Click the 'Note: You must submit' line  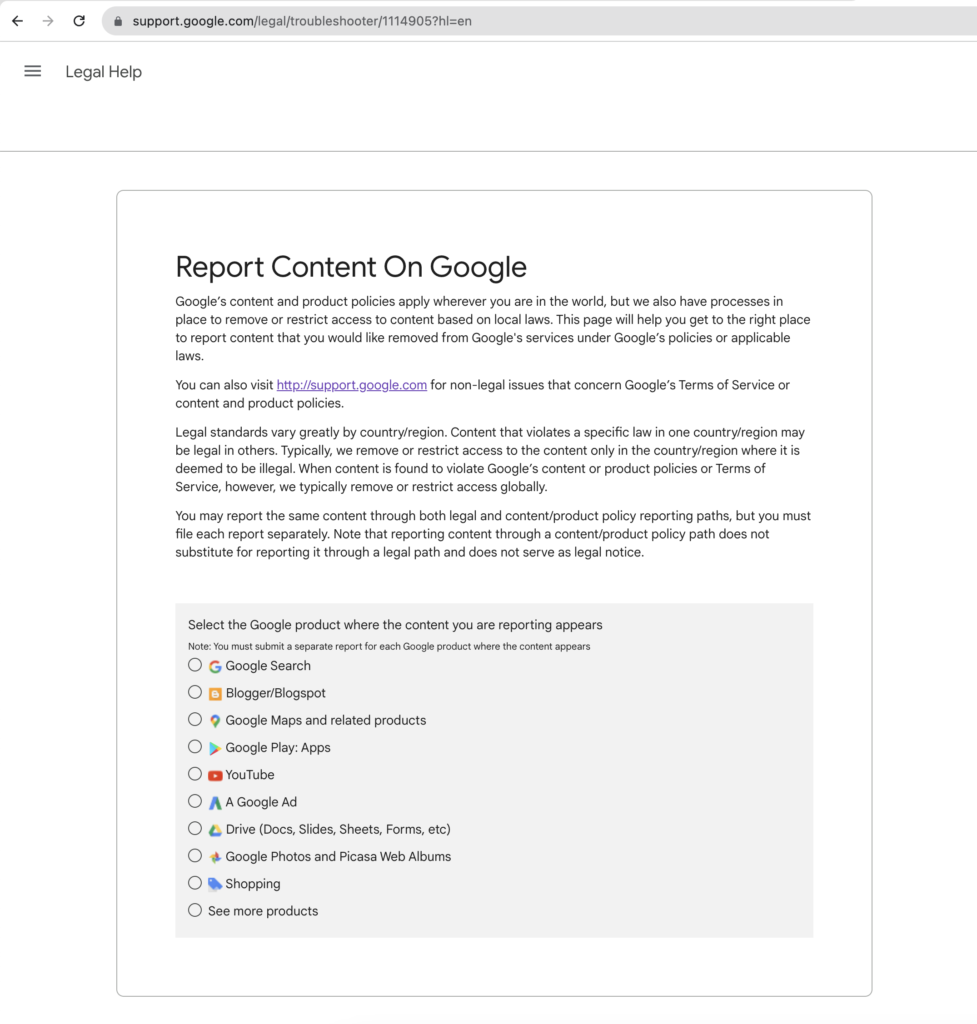(389, 647)
